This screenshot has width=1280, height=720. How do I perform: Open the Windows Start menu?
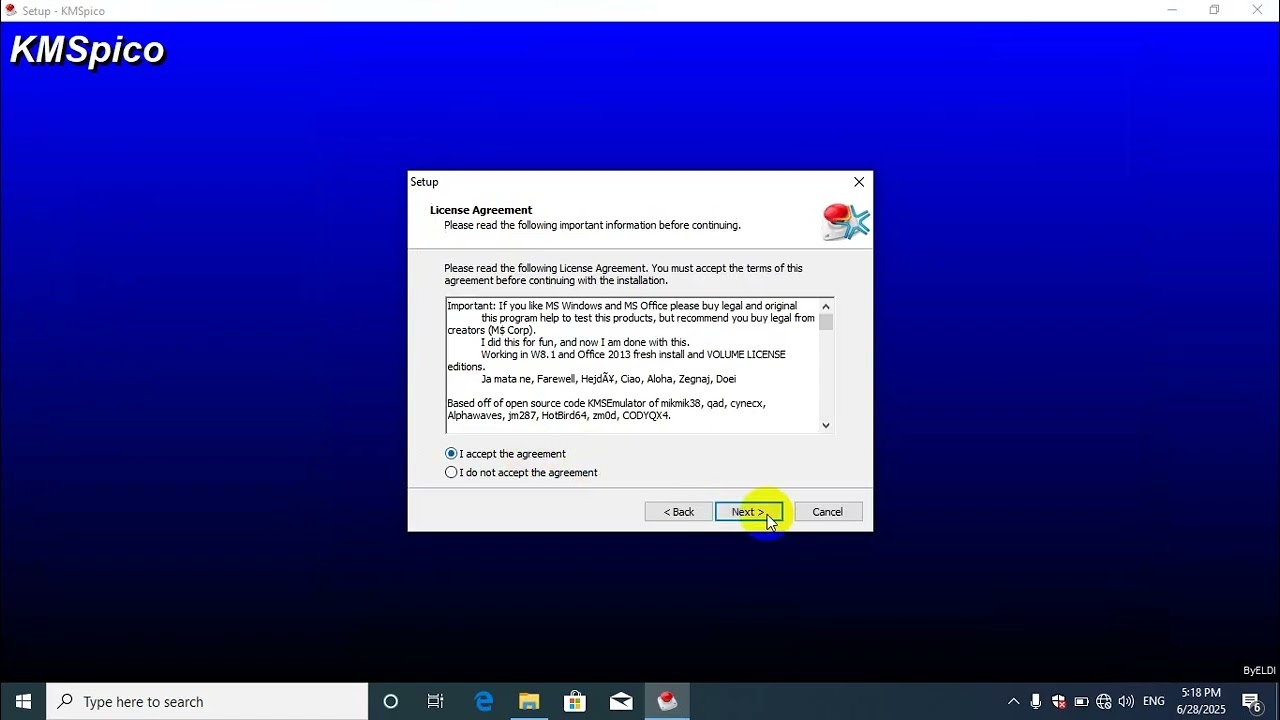(x=23, y=702)
